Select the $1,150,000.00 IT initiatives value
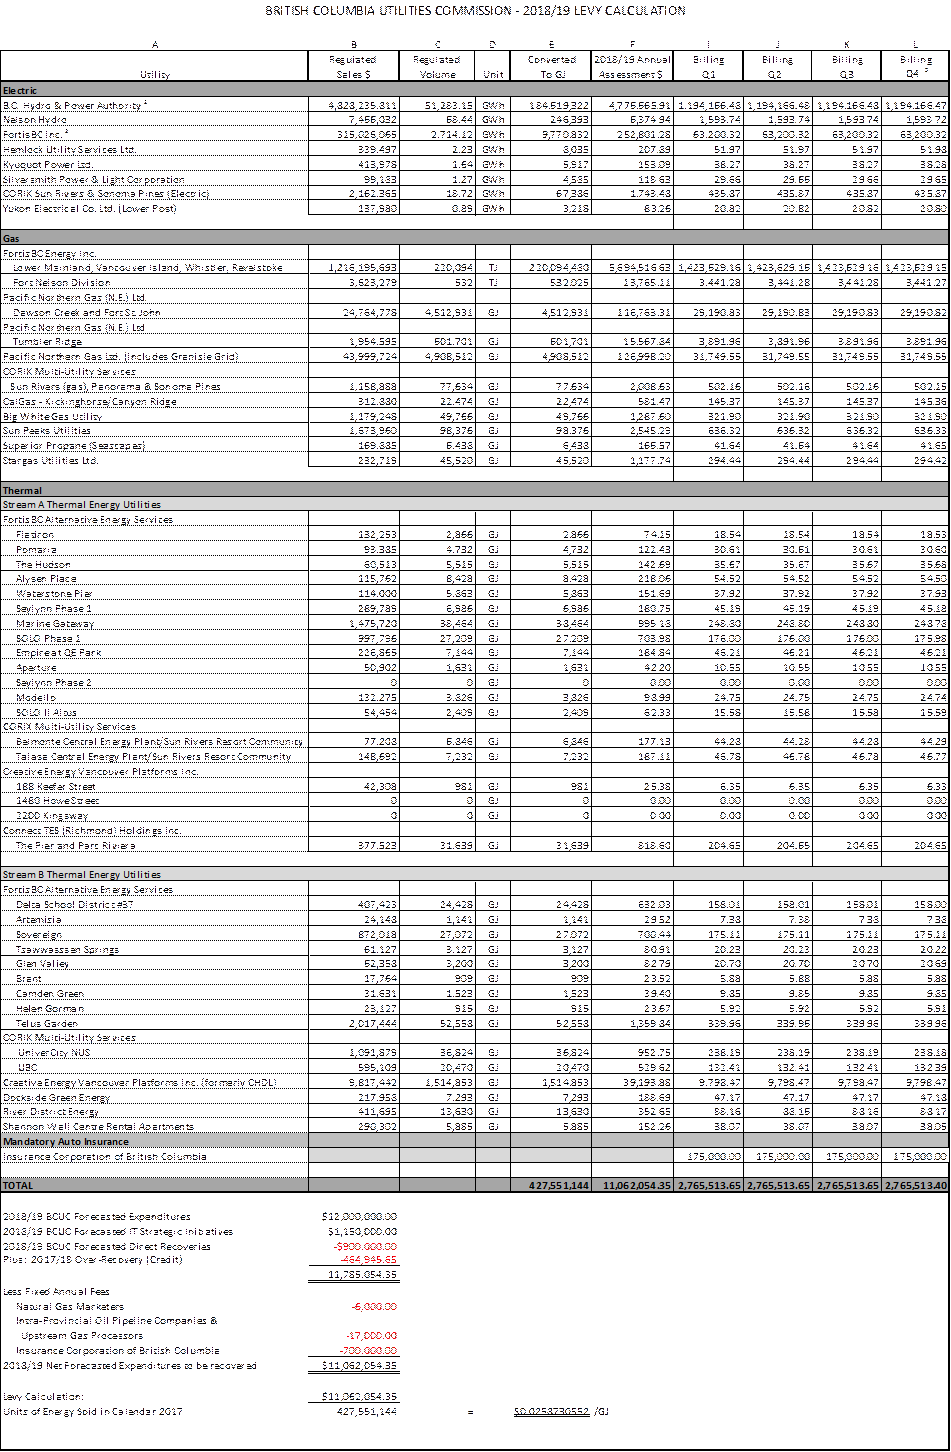The height and width of the screenshot is (1452, 951). (361, 1231)
